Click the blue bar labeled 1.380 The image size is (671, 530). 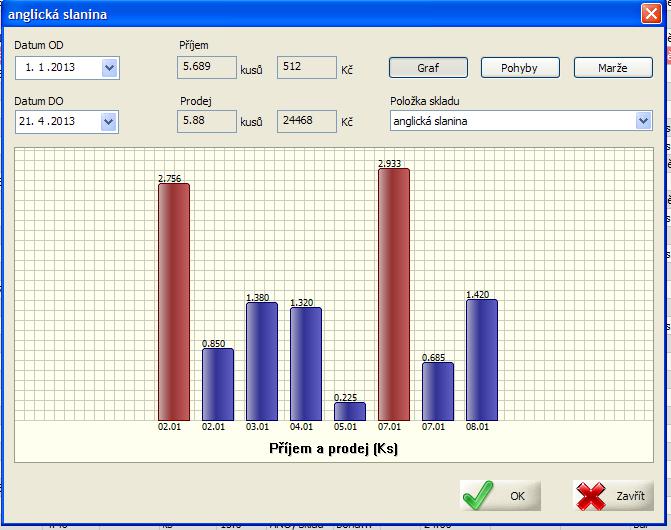(261, 360)
